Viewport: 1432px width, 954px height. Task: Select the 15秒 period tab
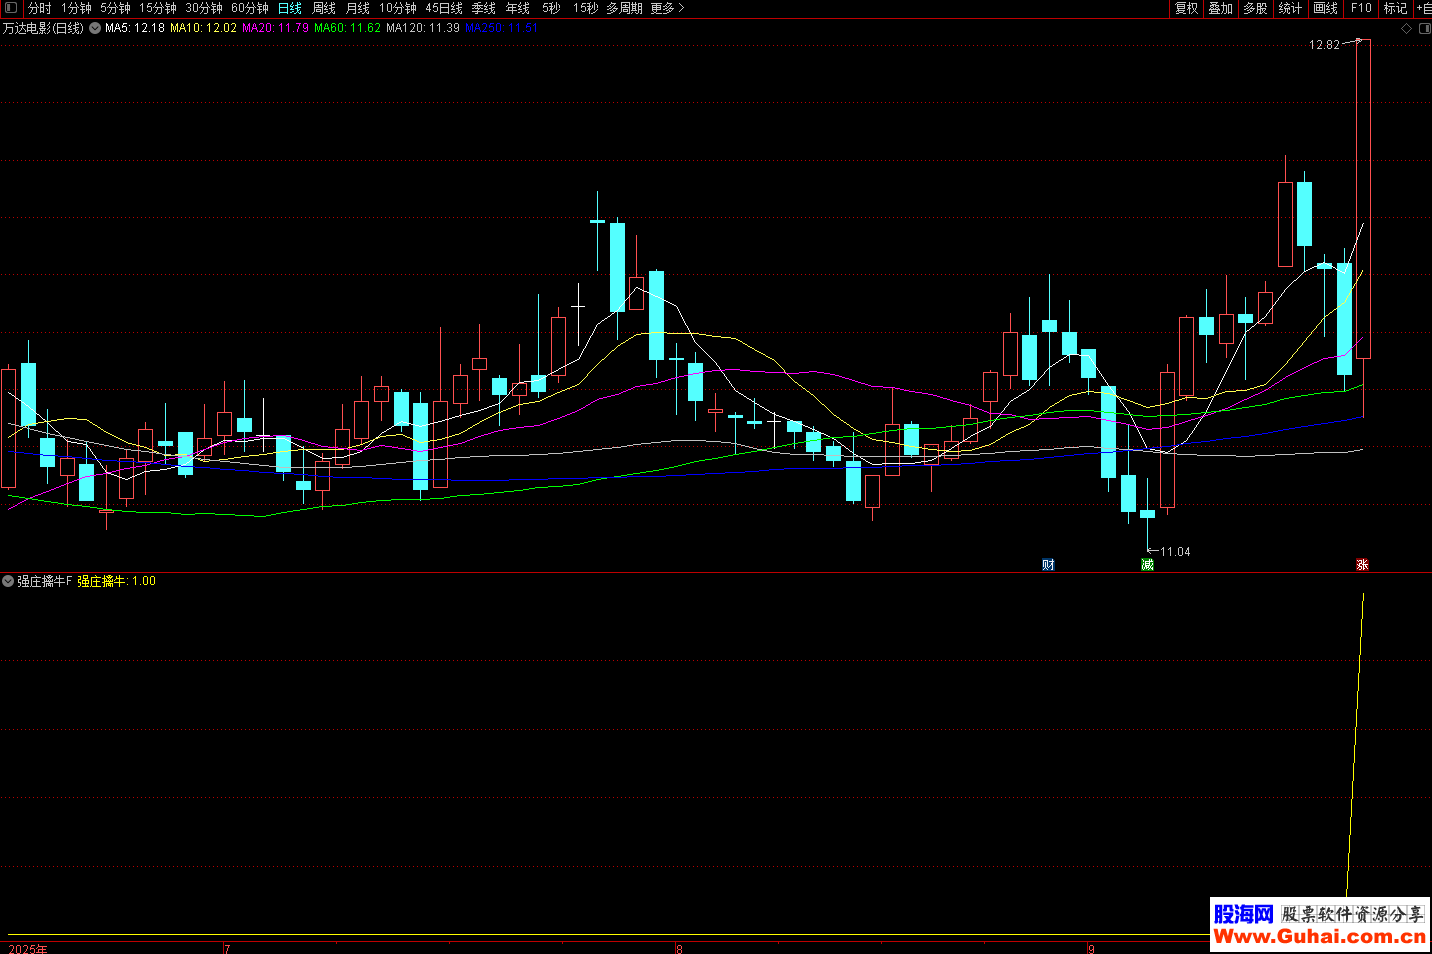[585, 8]
